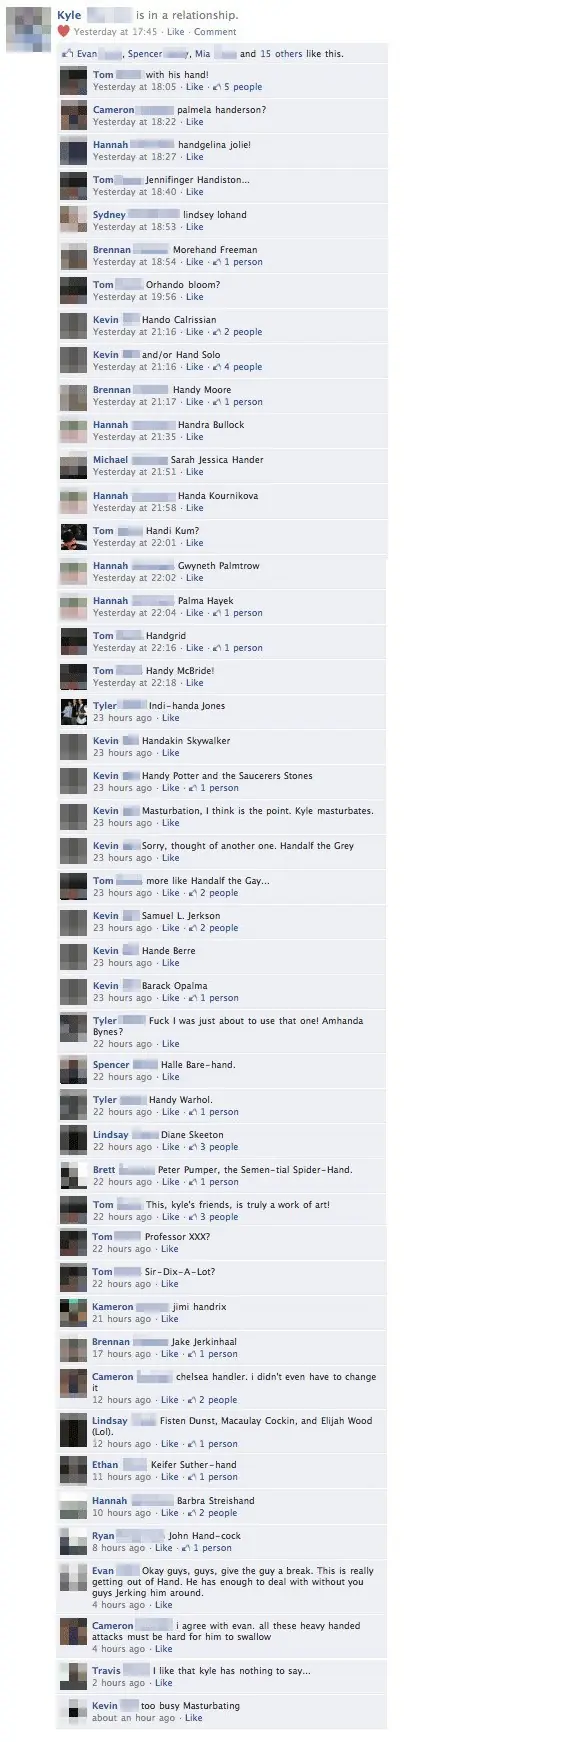Click thumbs-up icon beside Evan in likes summary
The height and width of the screenshot is (1742, 583).
pos(68,54)
